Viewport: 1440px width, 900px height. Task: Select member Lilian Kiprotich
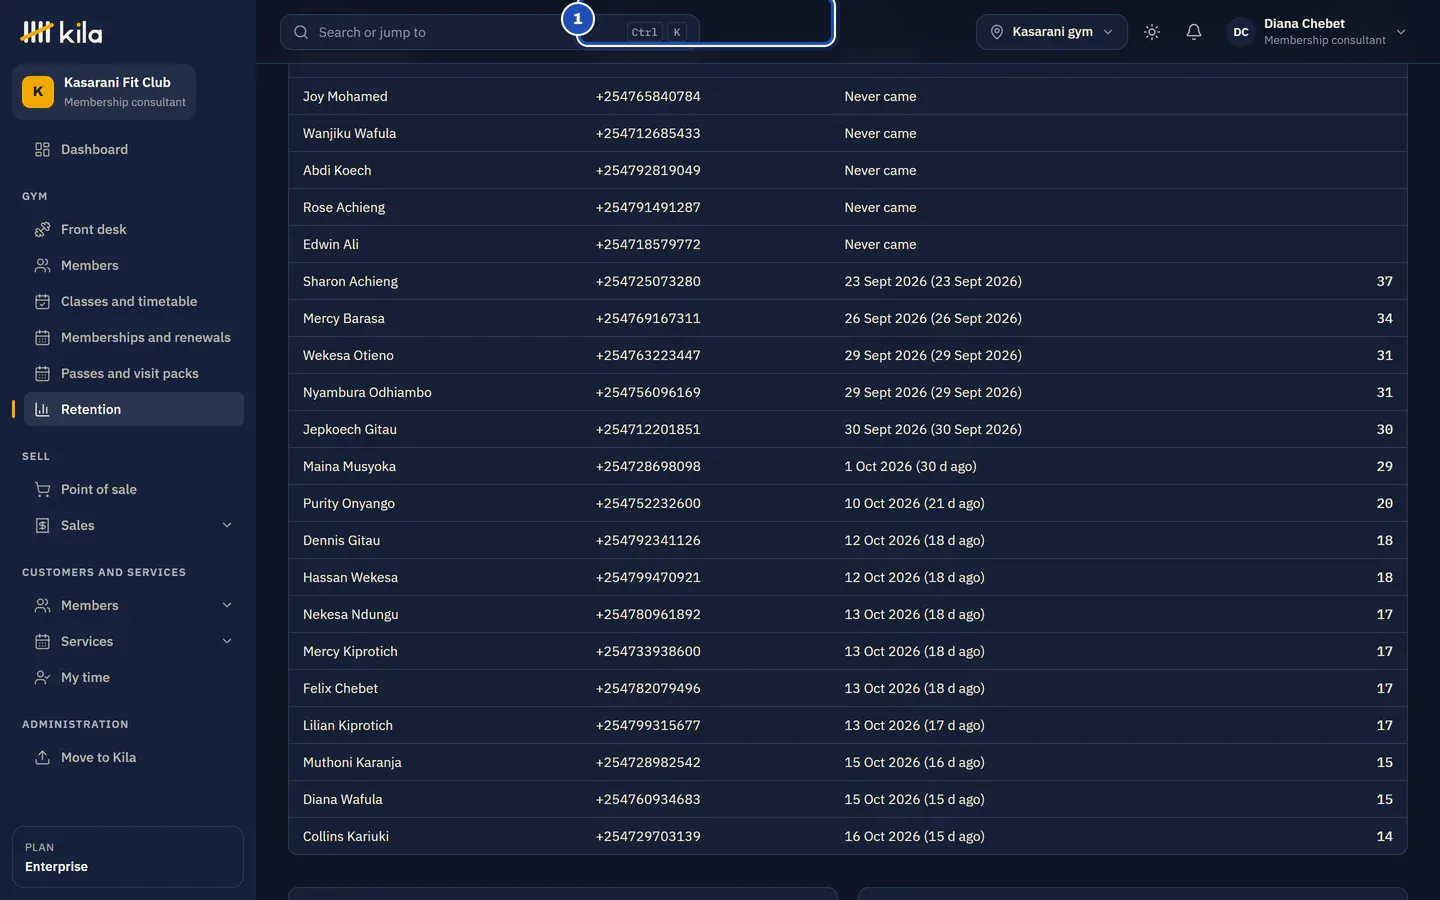coord(348,725)
